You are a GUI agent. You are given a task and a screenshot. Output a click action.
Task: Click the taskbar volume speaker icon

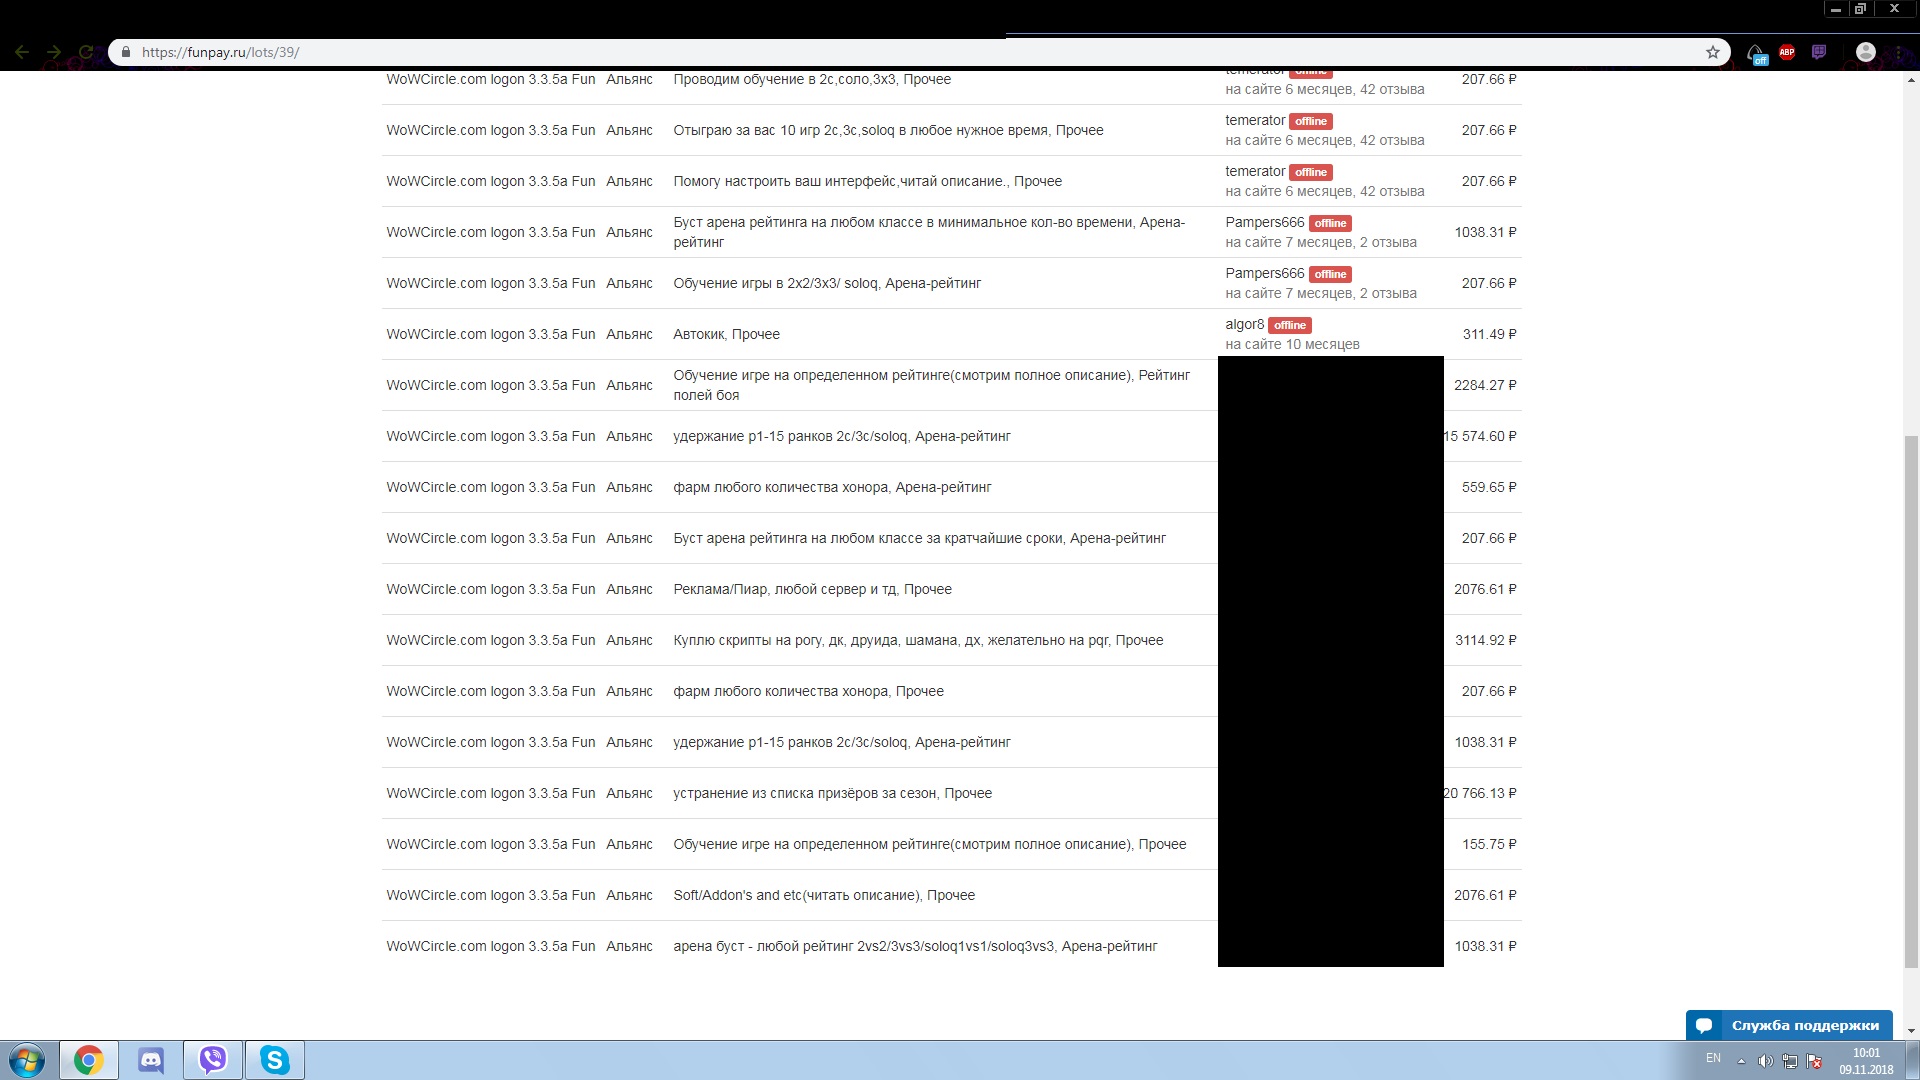click(1765, 1061)
